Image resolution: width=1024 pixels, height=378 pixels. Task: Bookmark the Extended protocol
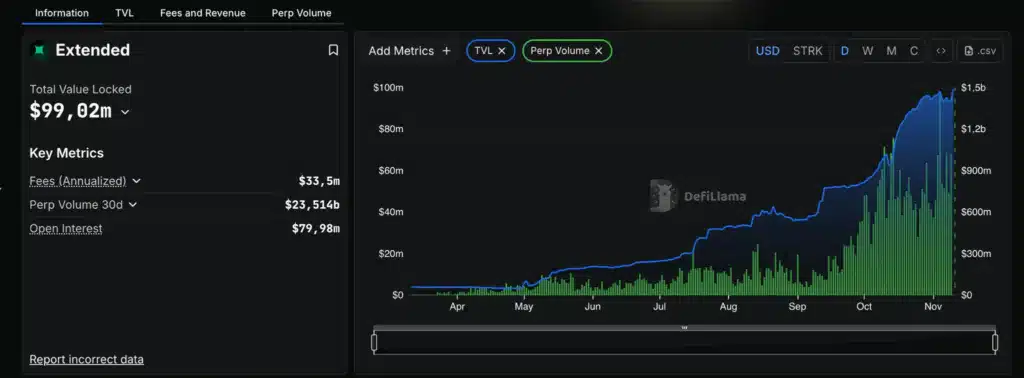pyautogui.click(x=333, y=50)
